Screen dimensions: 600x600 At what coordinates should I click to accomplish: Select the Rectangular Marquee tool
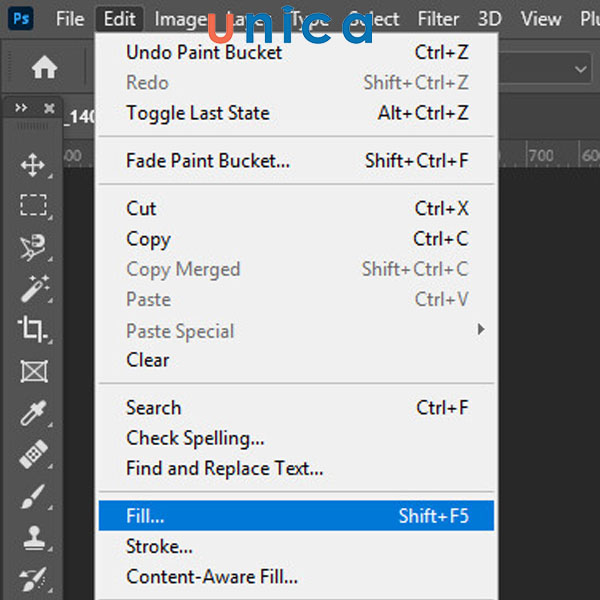click(33, 206)
